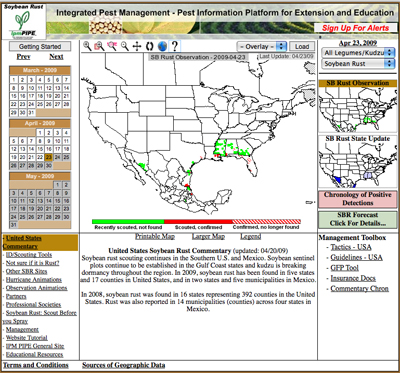Click the globe full-extent icon
The width and height of the screenshot is (400, 373).
pos(162,46)
